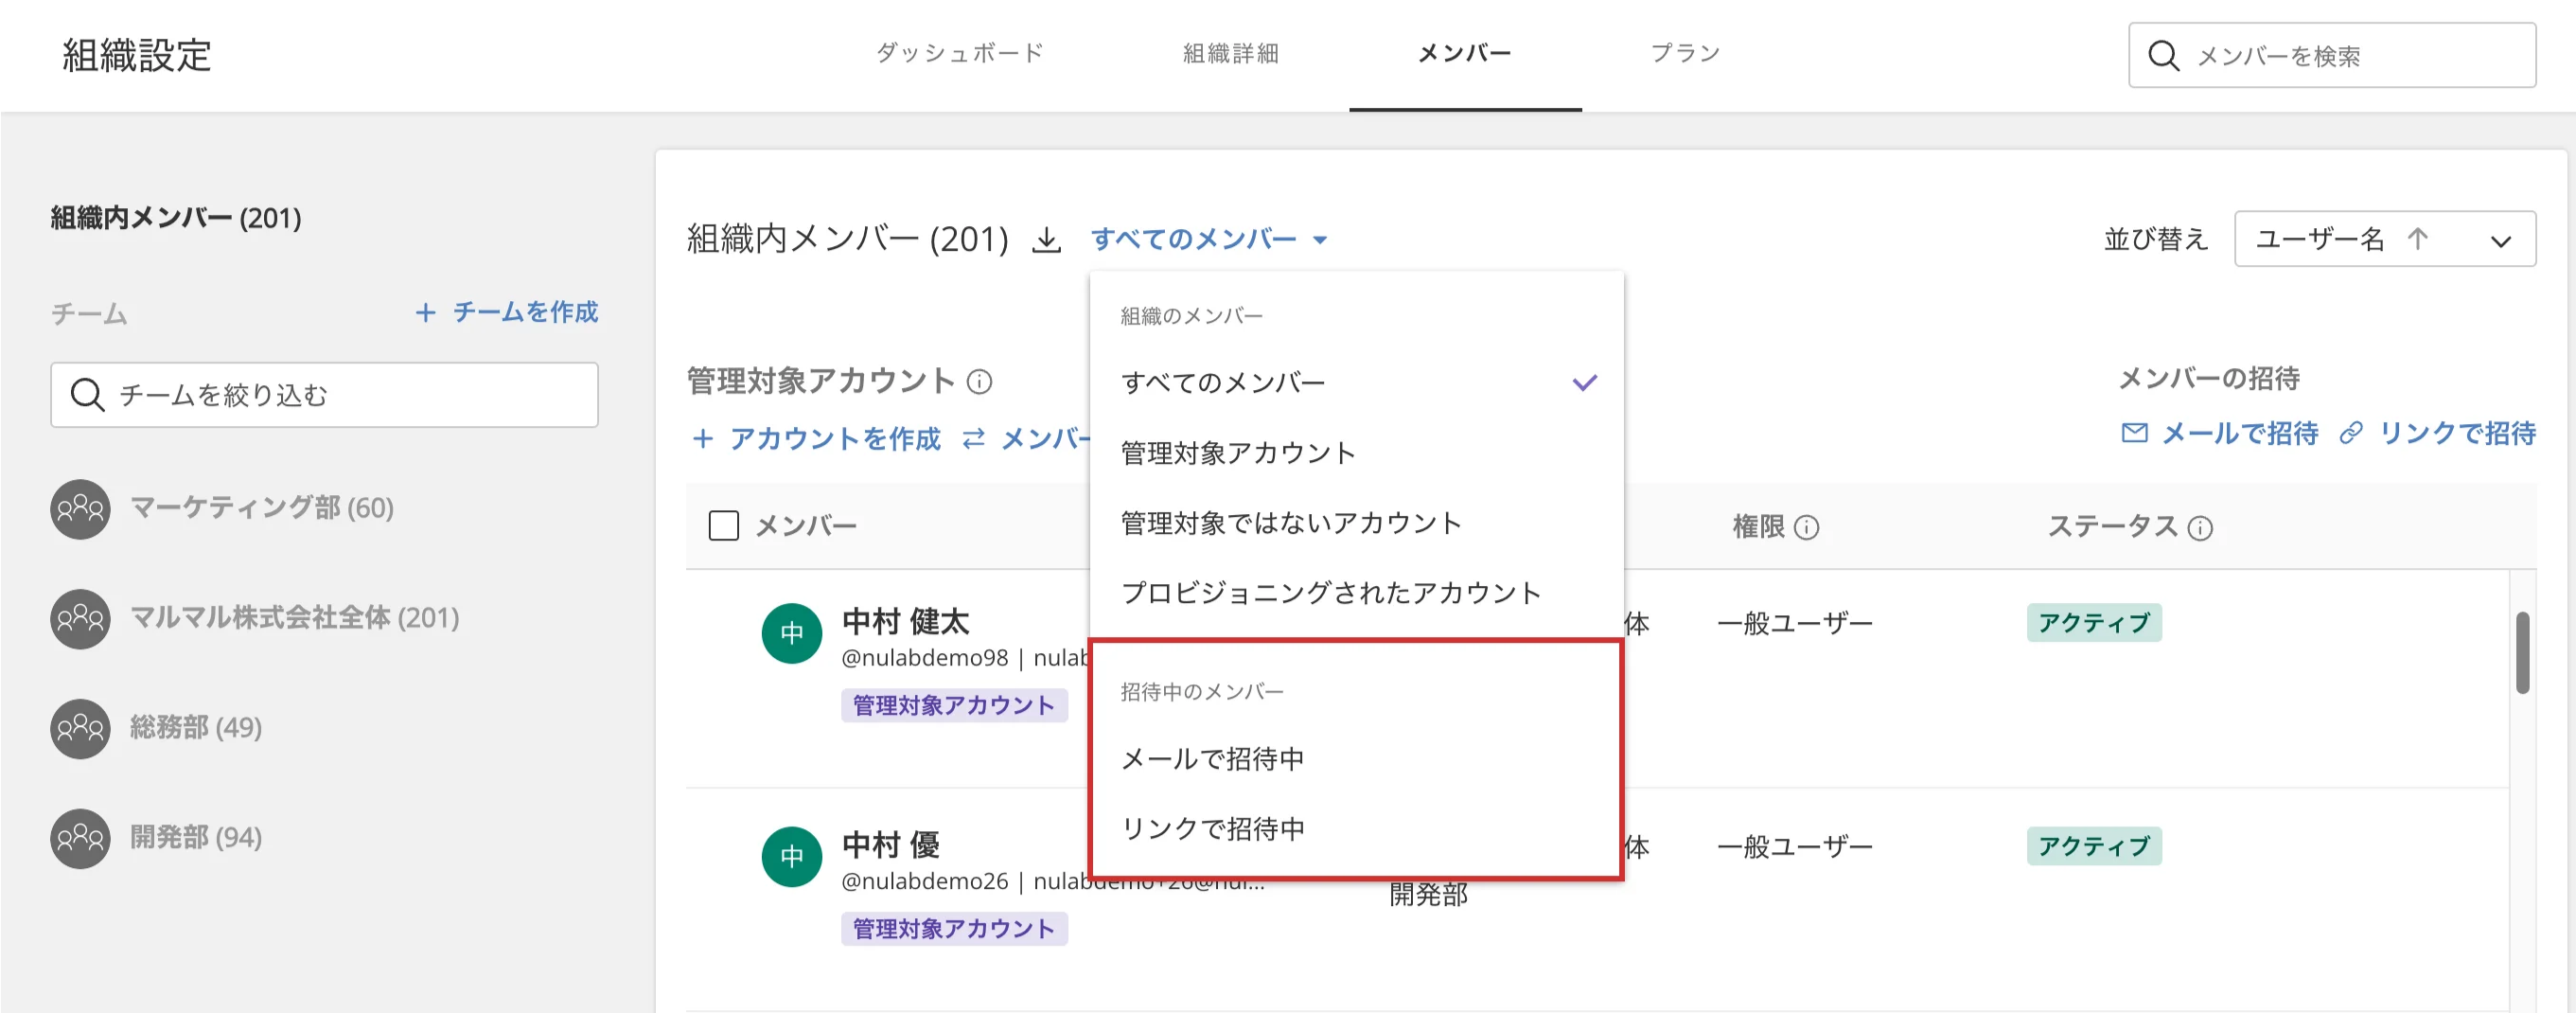Focus the メンバーを検索 search field
The height and width of the screenshot is (1013, 2576).
(x=2332, y=56)
